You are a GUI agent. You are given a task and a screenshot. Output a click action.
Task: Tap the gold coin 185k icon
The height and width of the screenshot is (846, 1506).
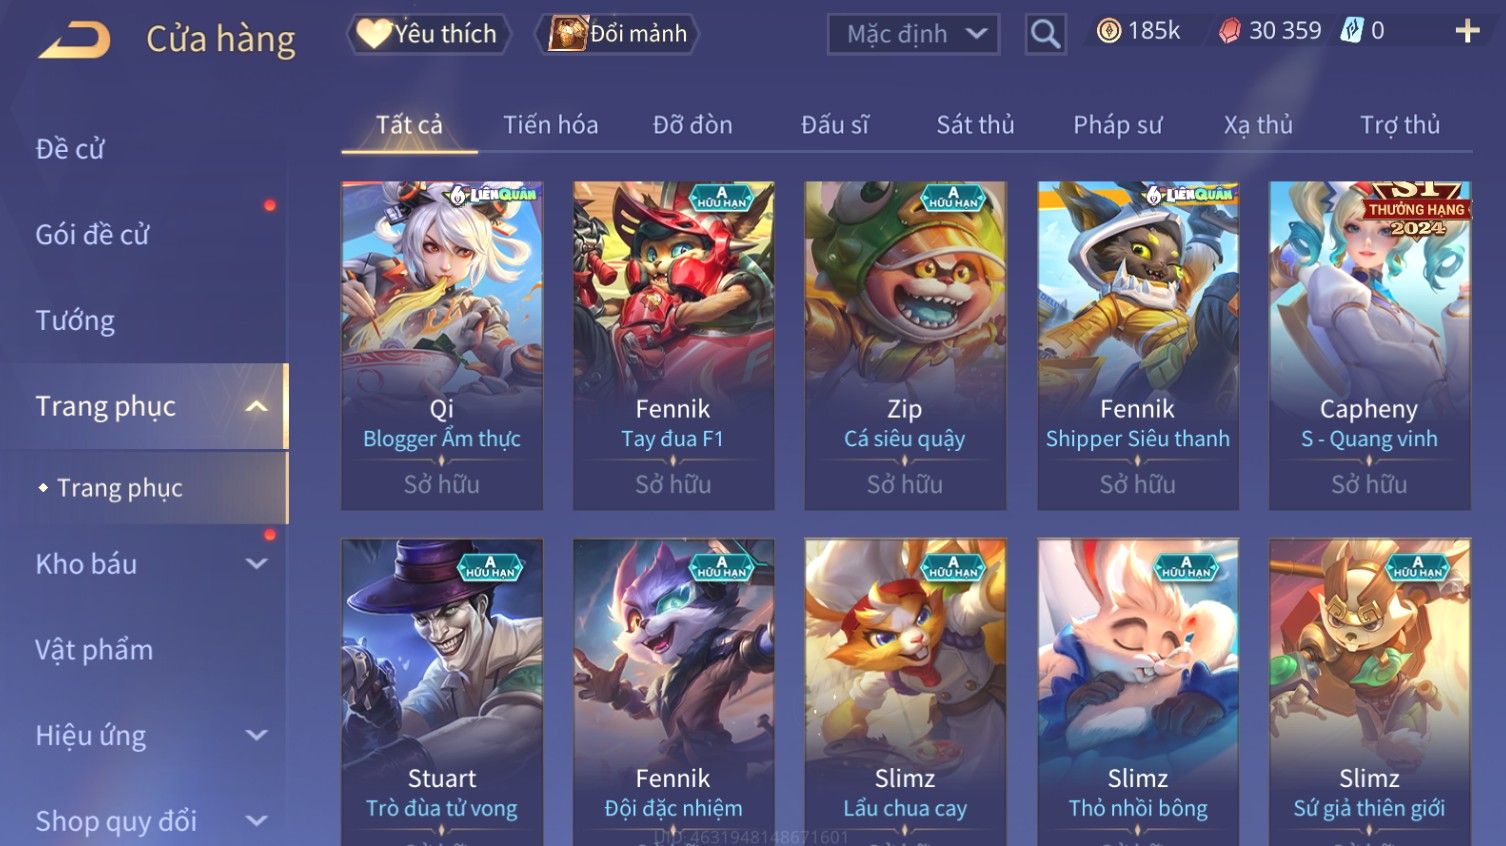click(1108, 32)
